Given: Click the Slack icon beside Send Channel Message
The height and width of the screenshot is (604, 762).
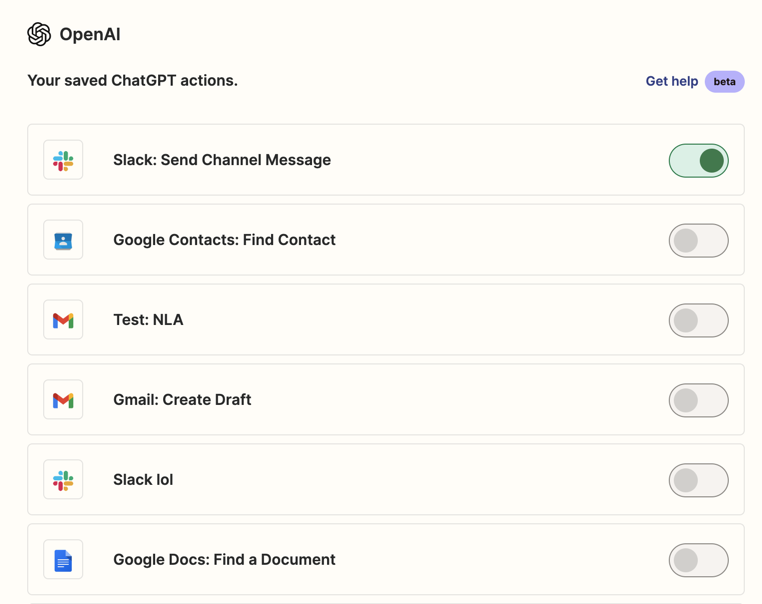Looking at the screenshot, I should pos(63,160).
